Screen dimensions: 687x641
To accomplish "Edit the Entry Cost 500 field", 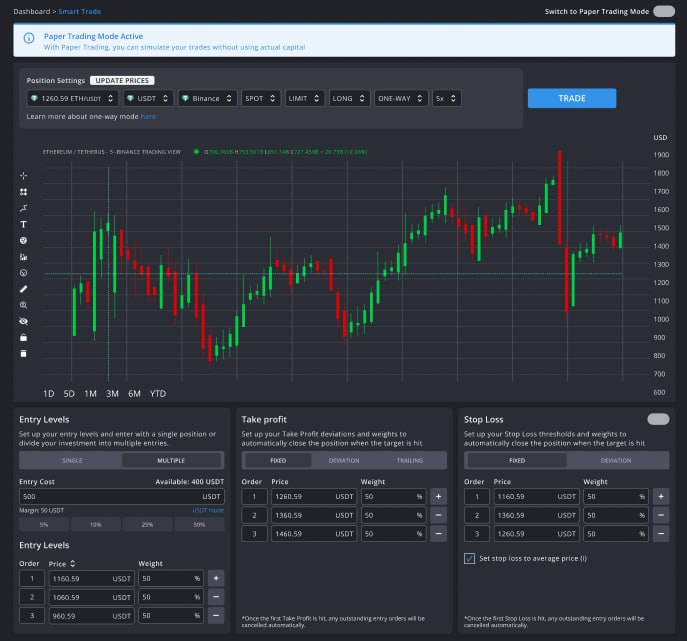I will tap(122, 496).
